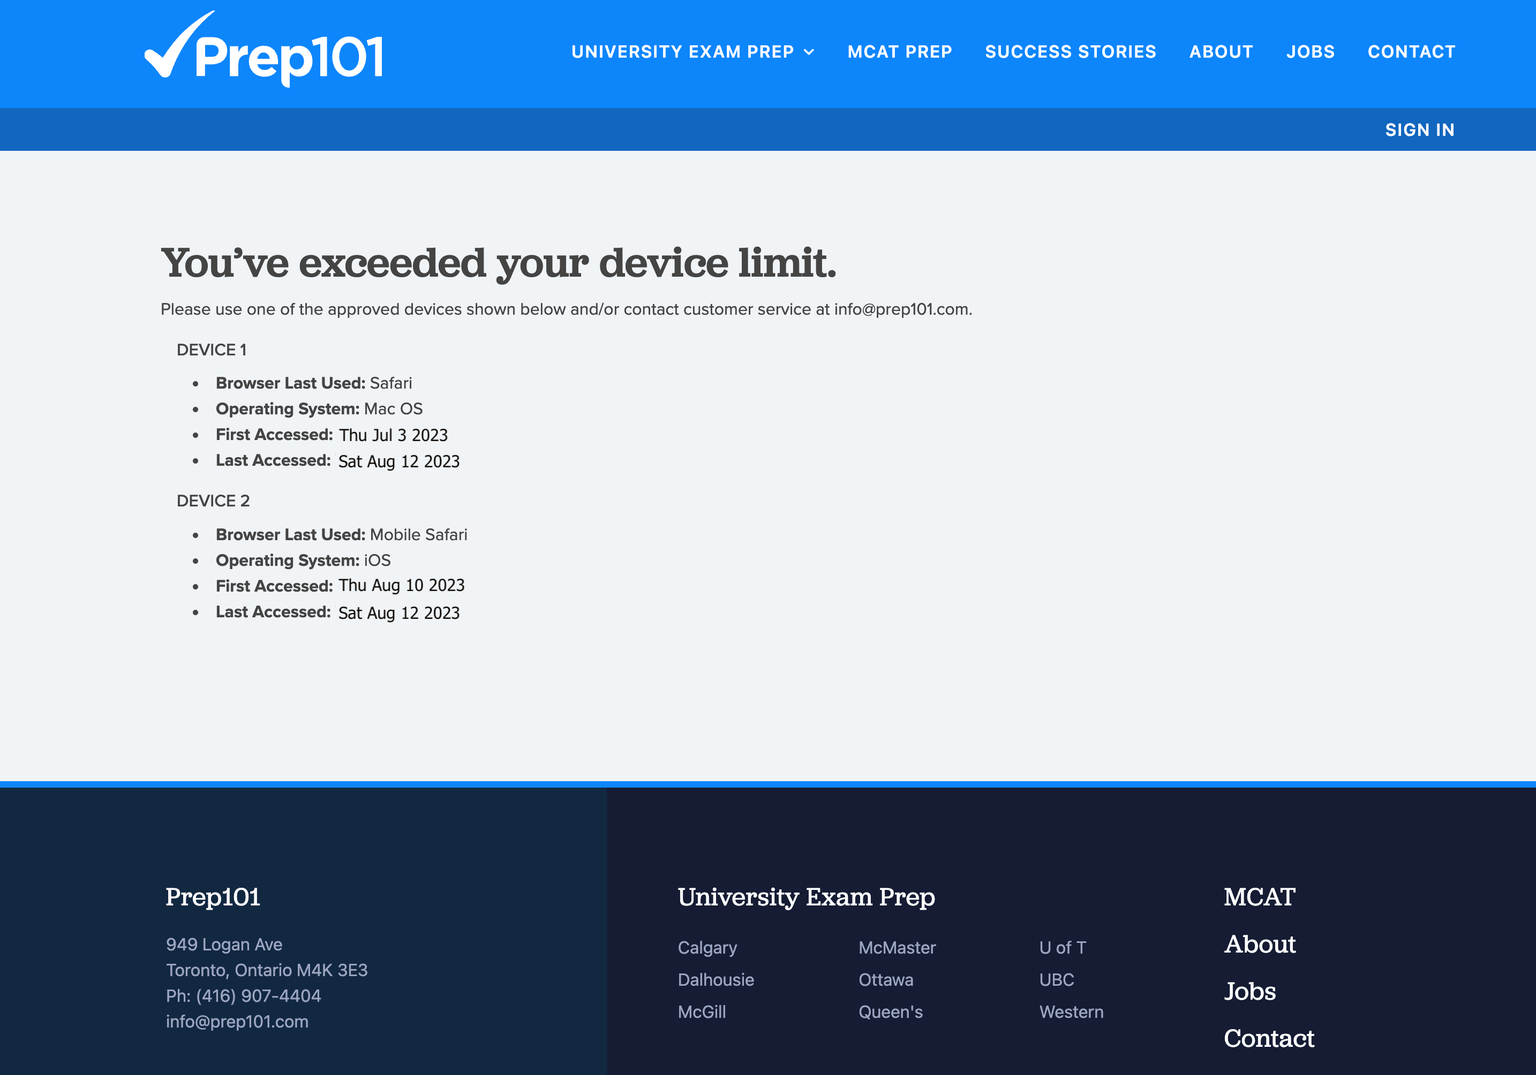
Task: Click the exceeded device limit heading
Action: [498, 263]
